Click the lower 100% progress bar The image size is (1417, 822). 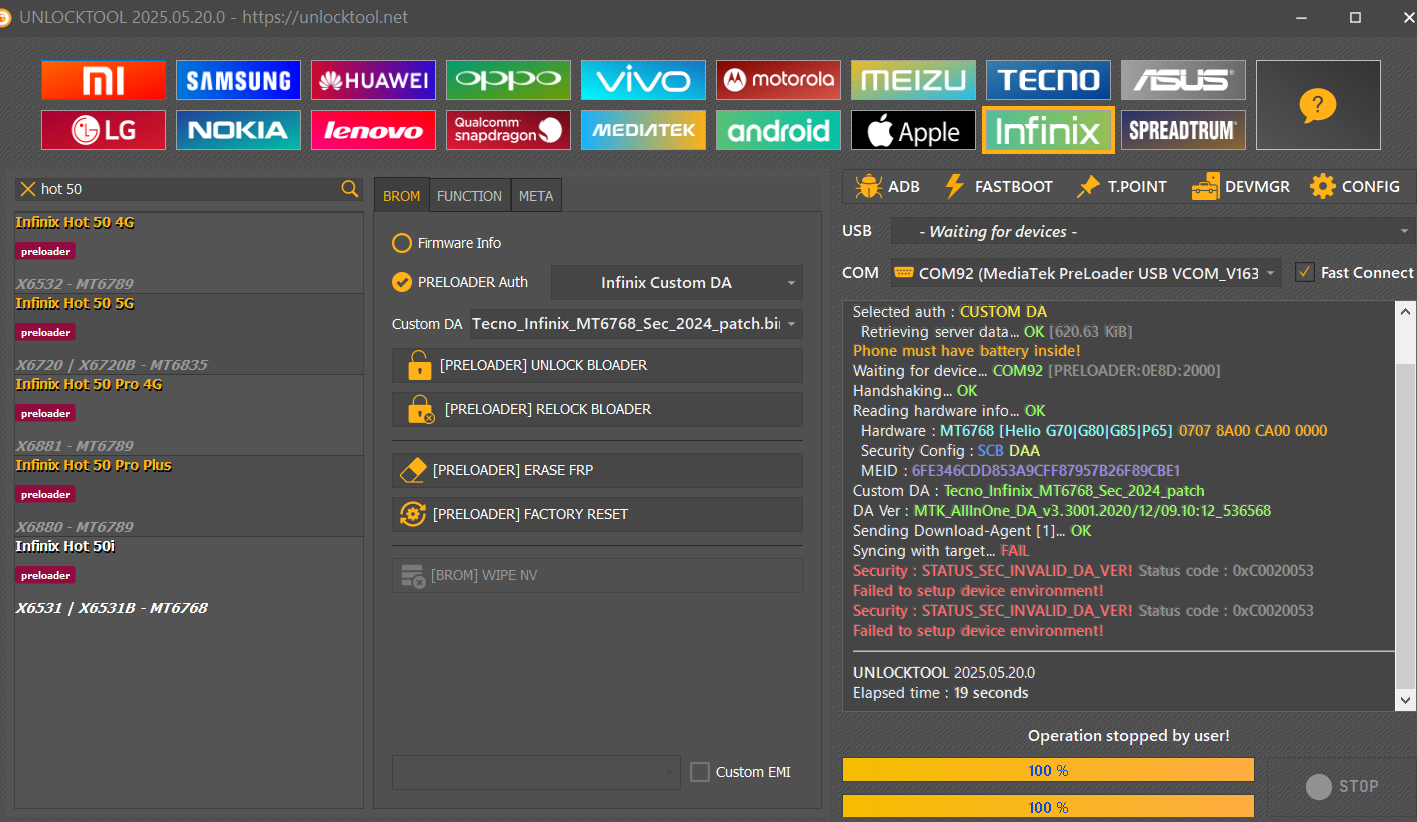tap(1048, 806)
